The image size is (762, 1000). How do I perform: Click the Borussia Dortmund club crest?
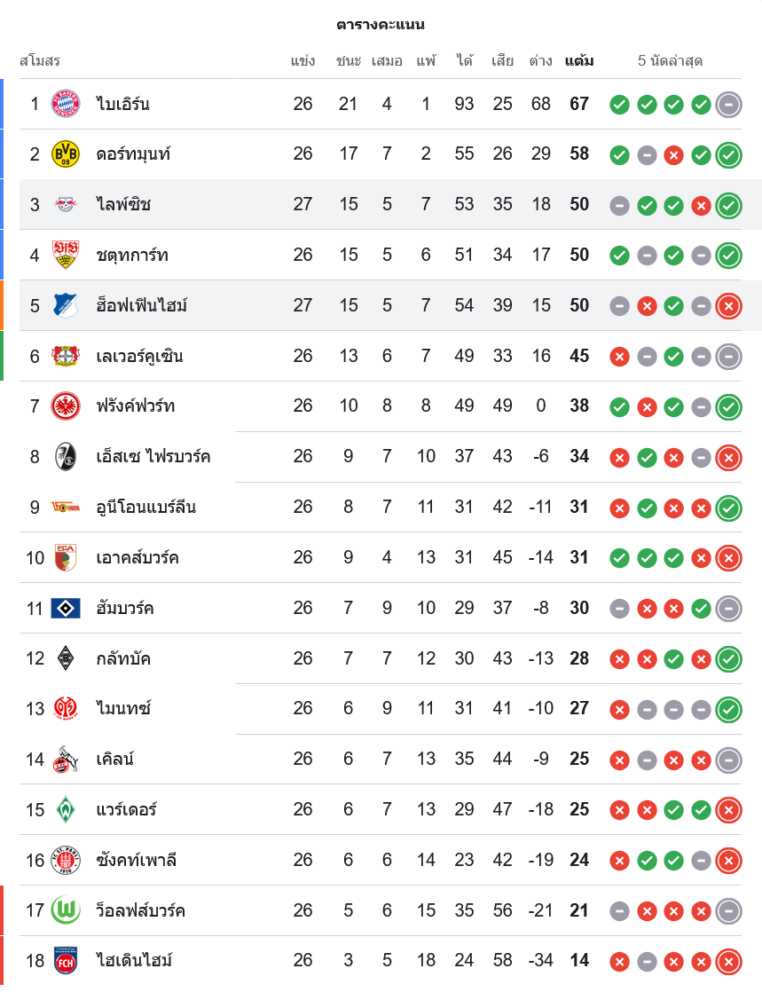point(66,154)
